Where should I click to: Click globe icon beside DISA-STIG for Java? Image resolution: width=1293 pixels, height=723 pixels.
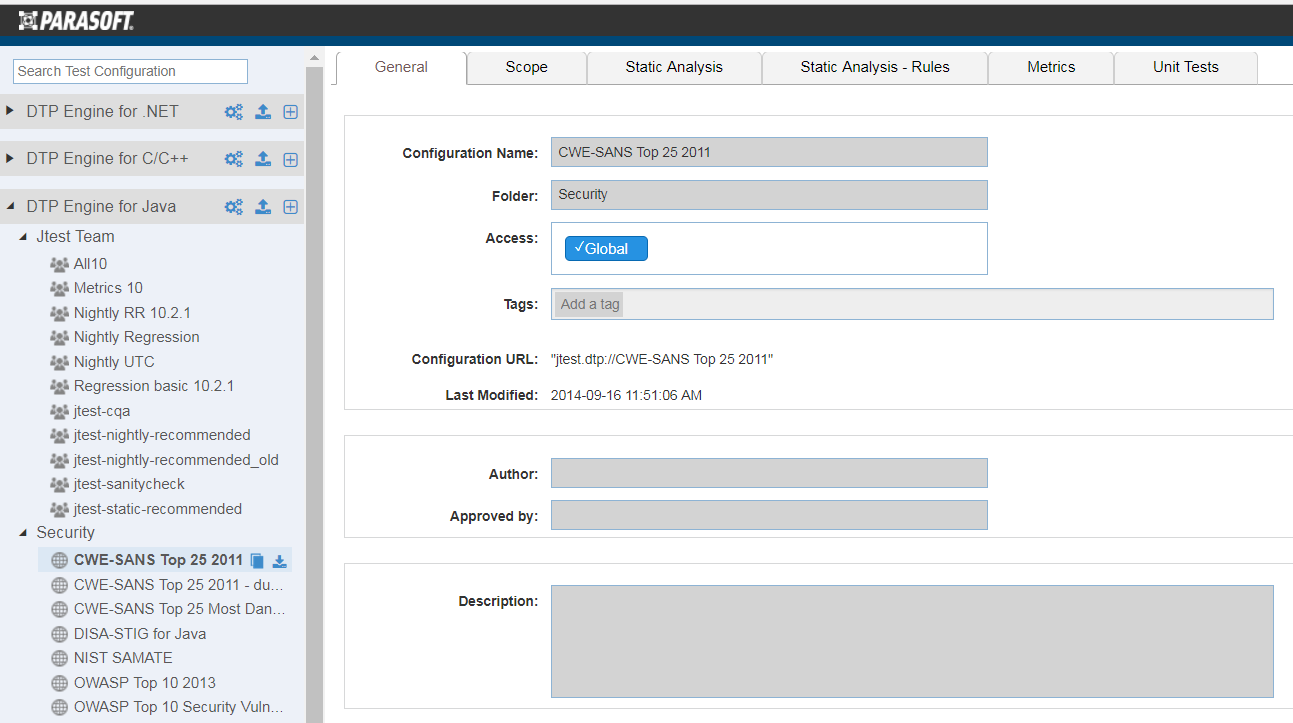click(x=59, y=634)
